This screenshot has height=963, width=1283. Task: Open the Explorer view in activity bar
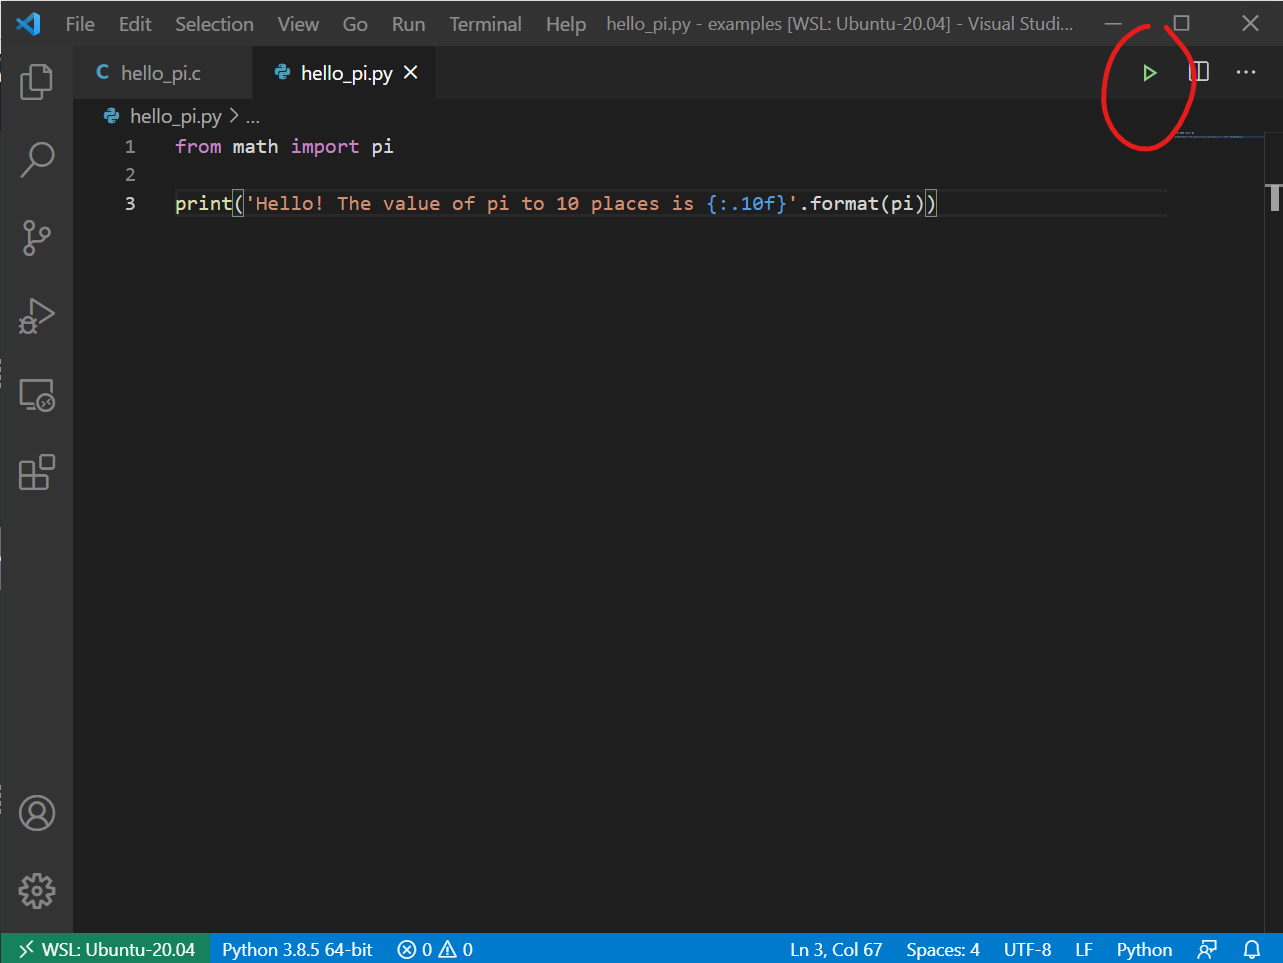[37, 81]
